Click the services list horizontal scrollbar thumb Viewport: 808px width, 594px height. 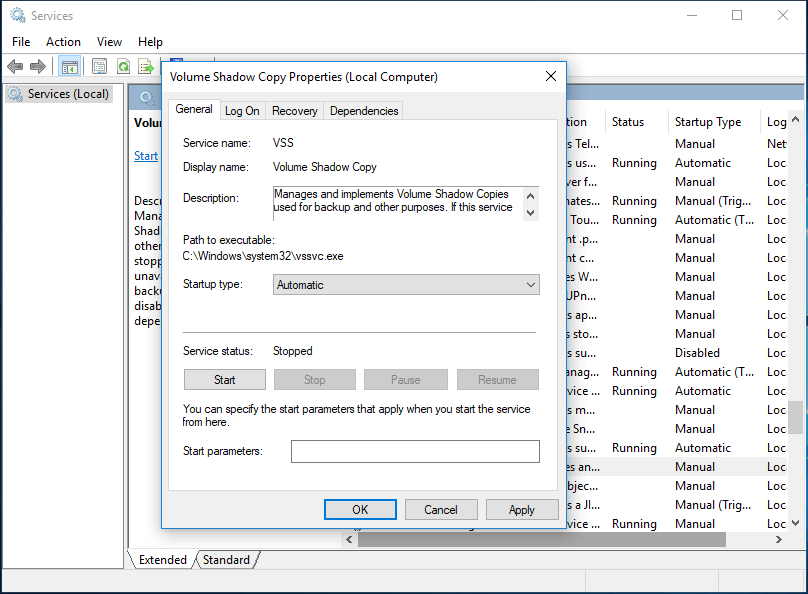pyautogui.click(x=542, y=539)
